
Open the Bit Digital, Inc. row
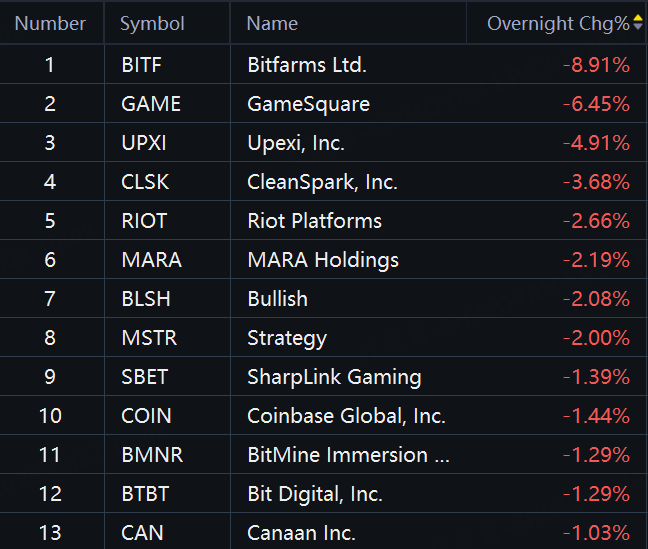323,494
